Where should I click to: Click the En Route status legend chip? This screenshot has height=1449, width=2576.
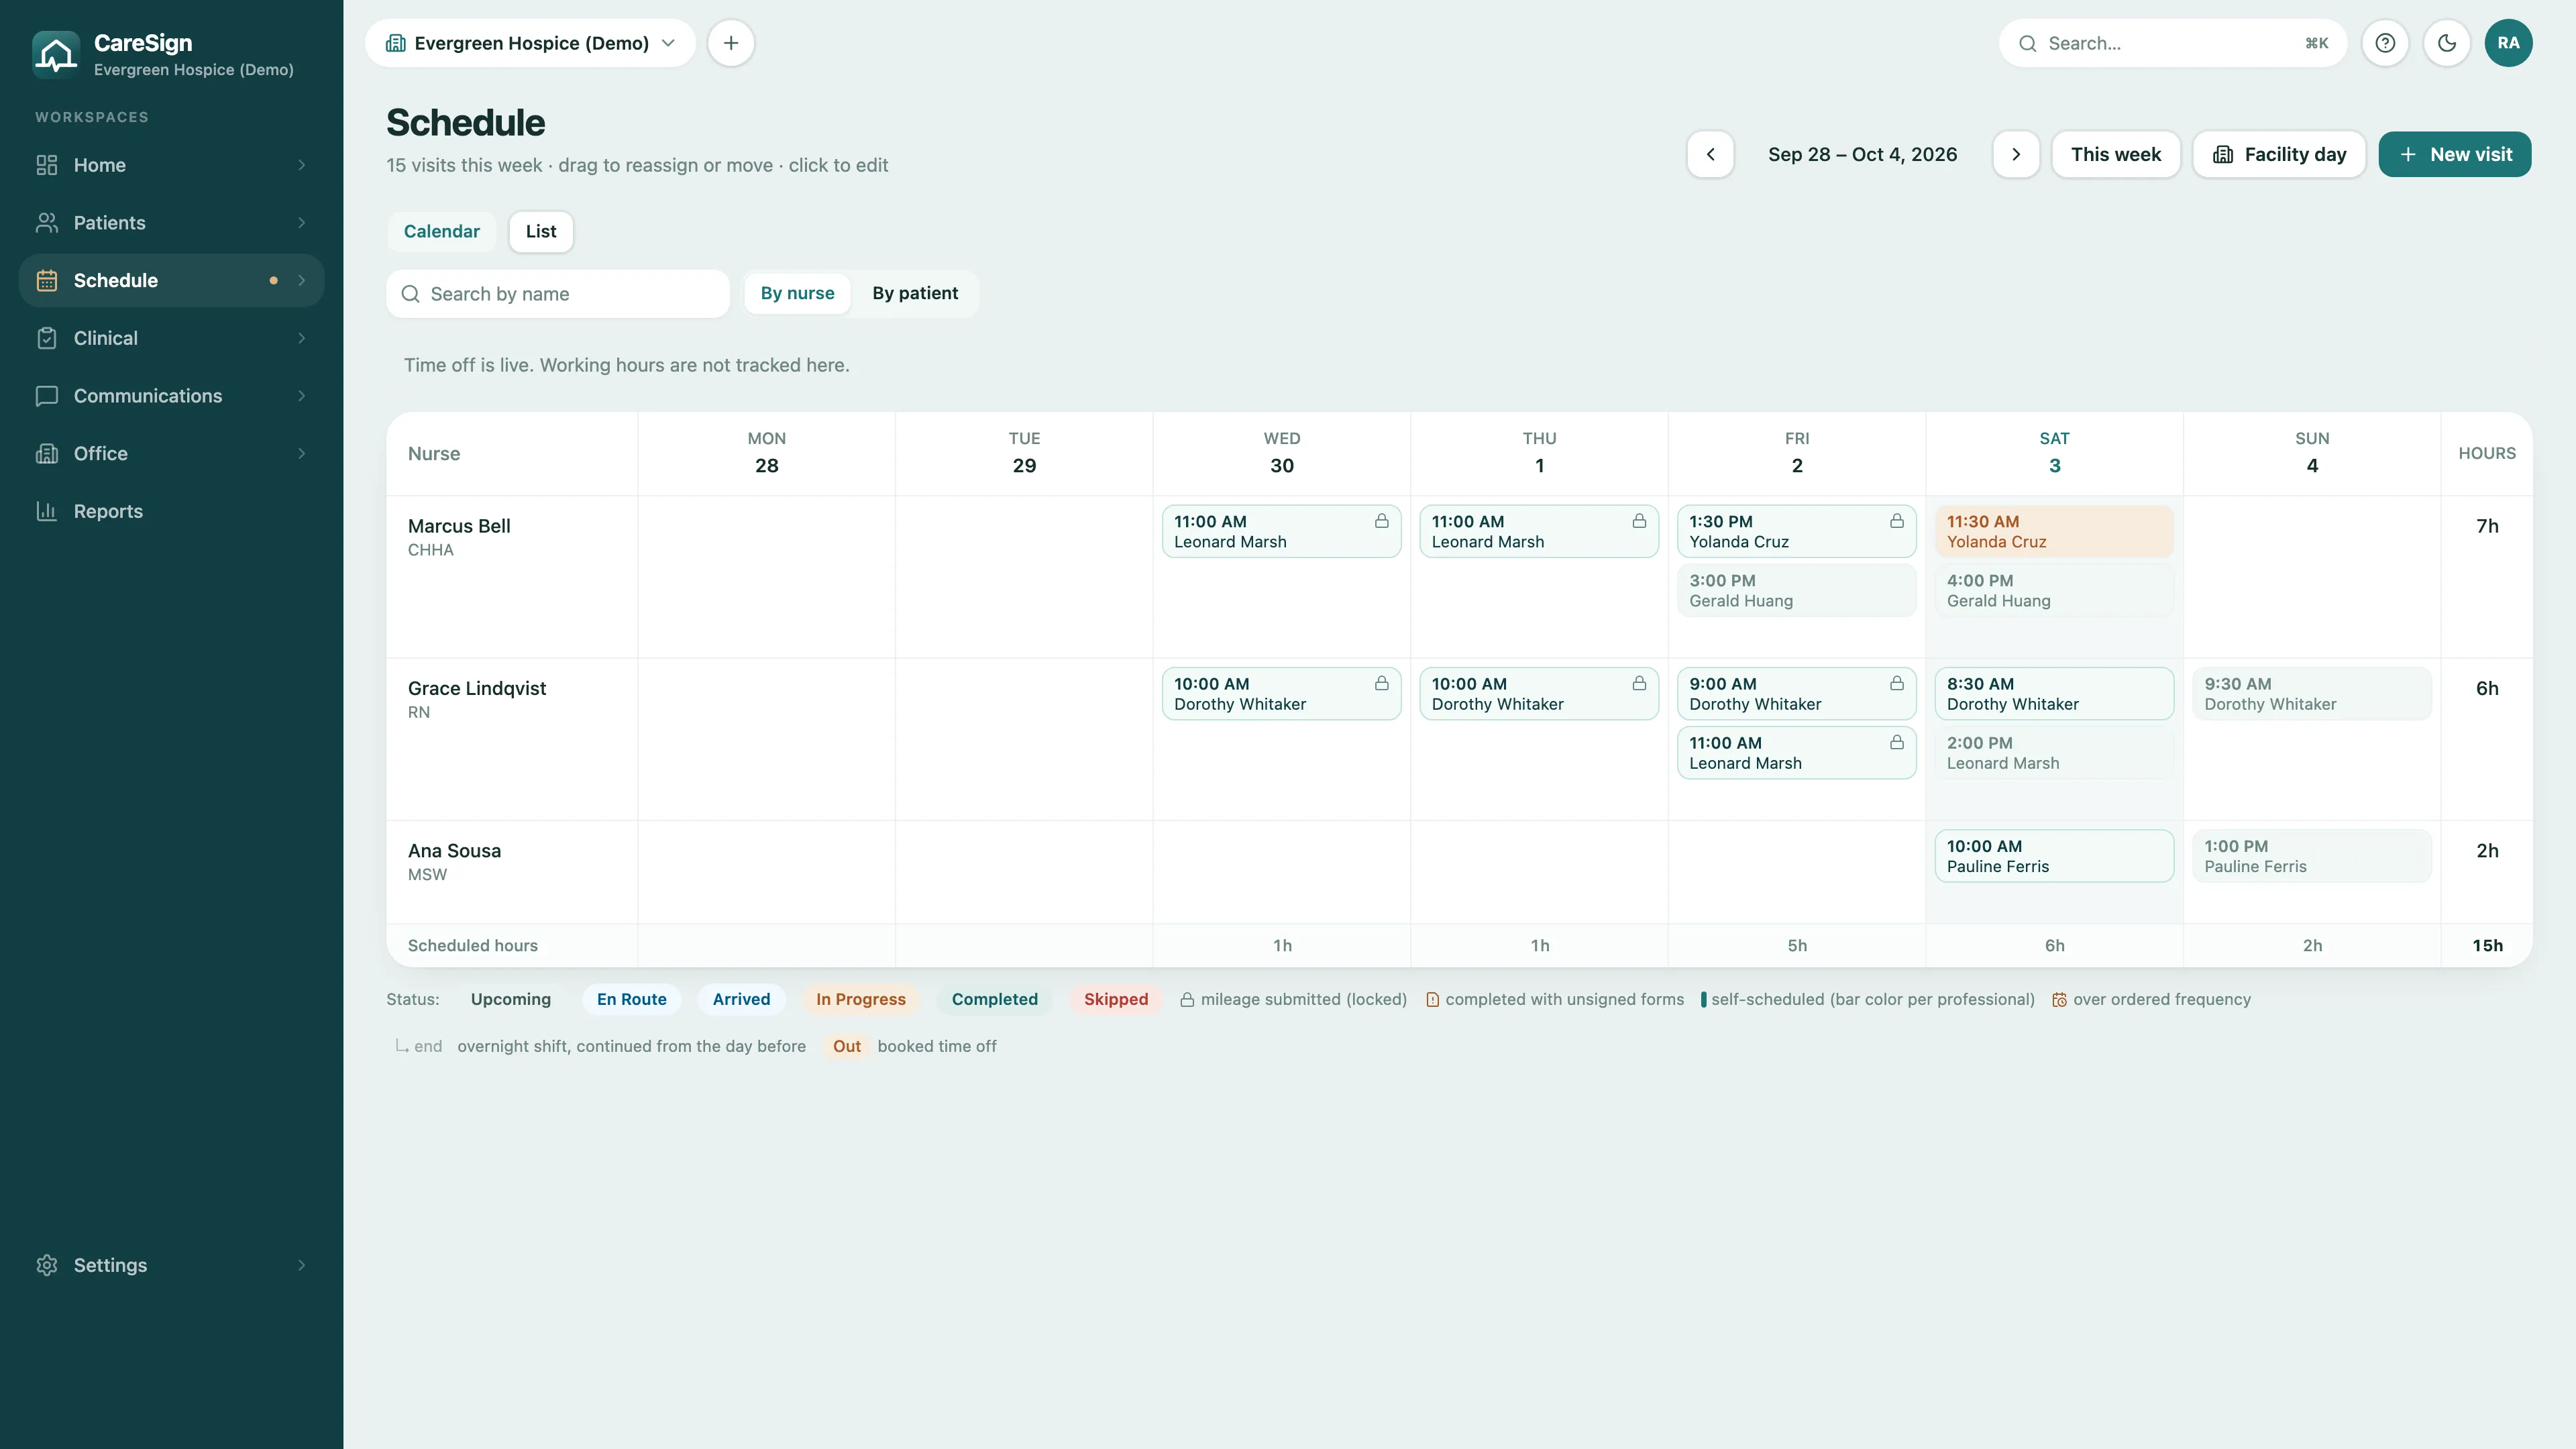point(631,999)
